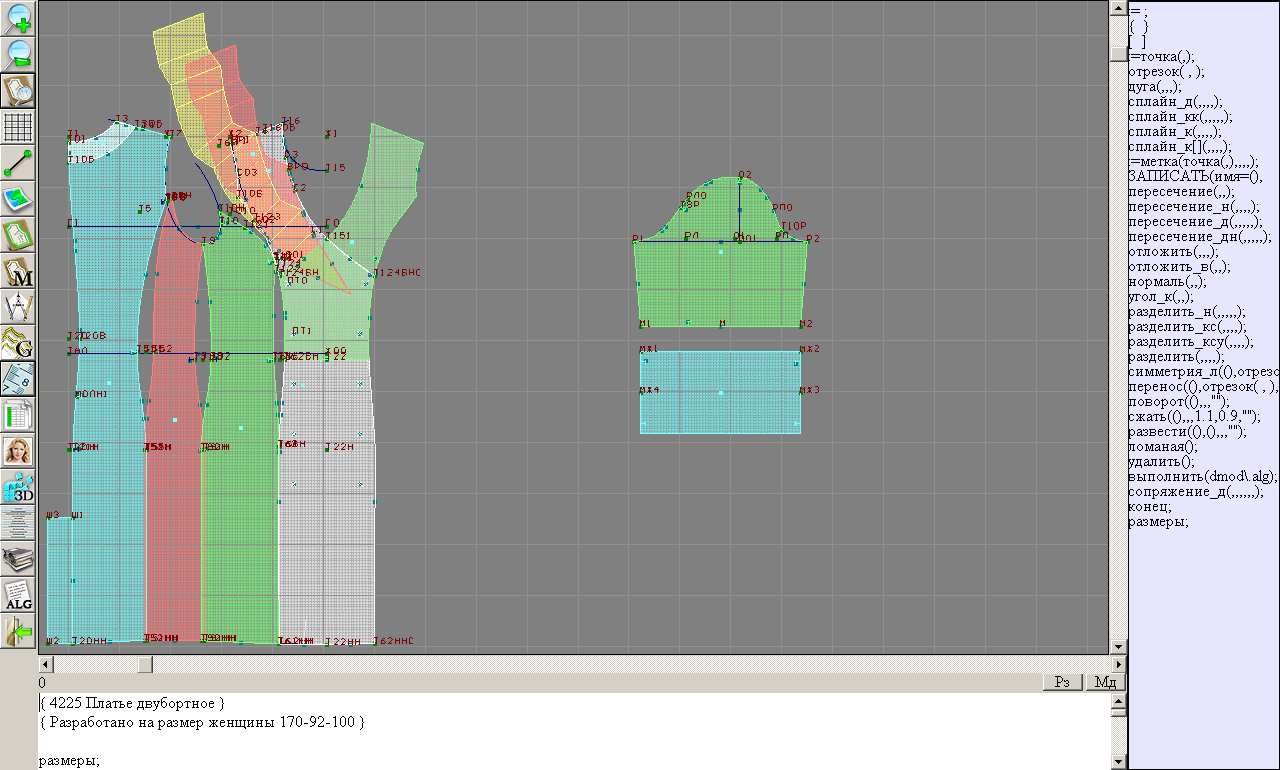This screenshot has width=1280, height=770.
Task: Click the woman portrait icon
Action: tap(19, 450)
